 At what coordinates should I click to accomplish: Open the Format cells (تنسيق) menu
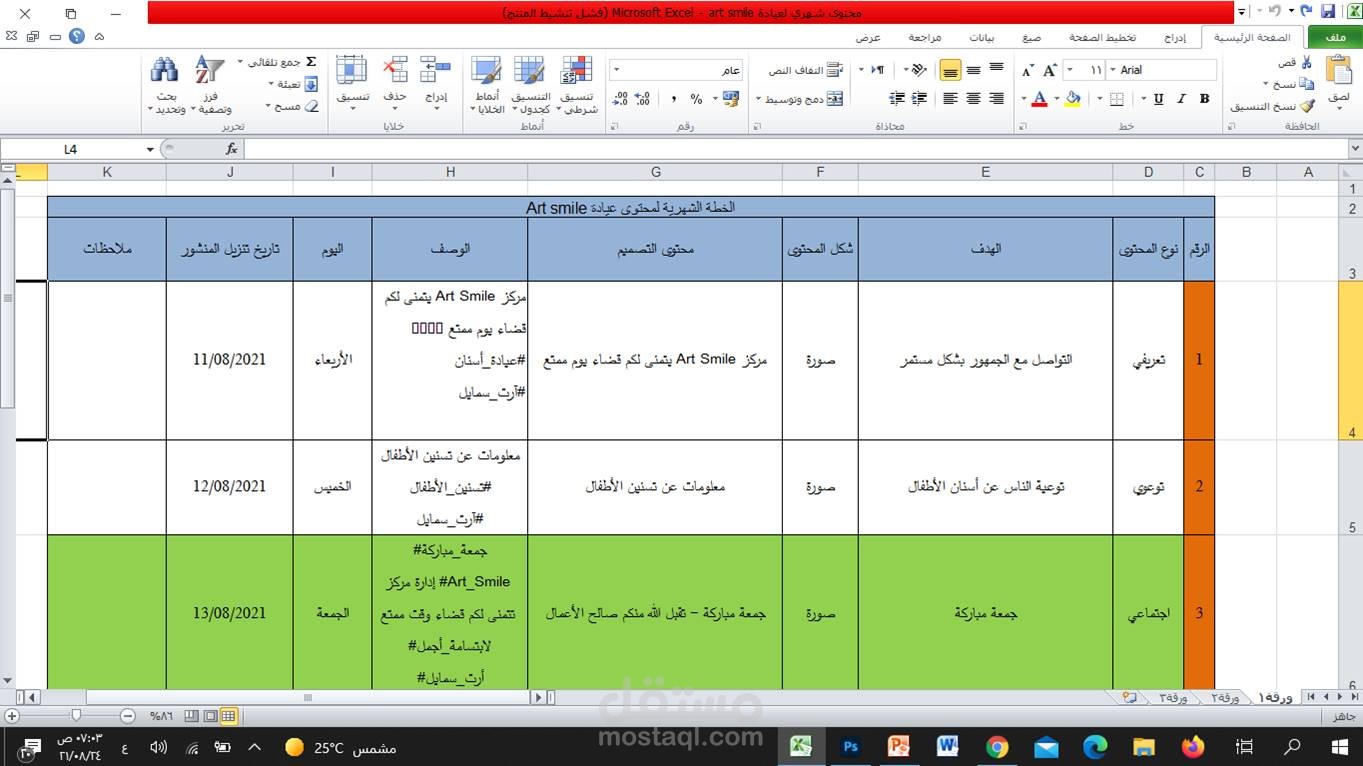352,82
